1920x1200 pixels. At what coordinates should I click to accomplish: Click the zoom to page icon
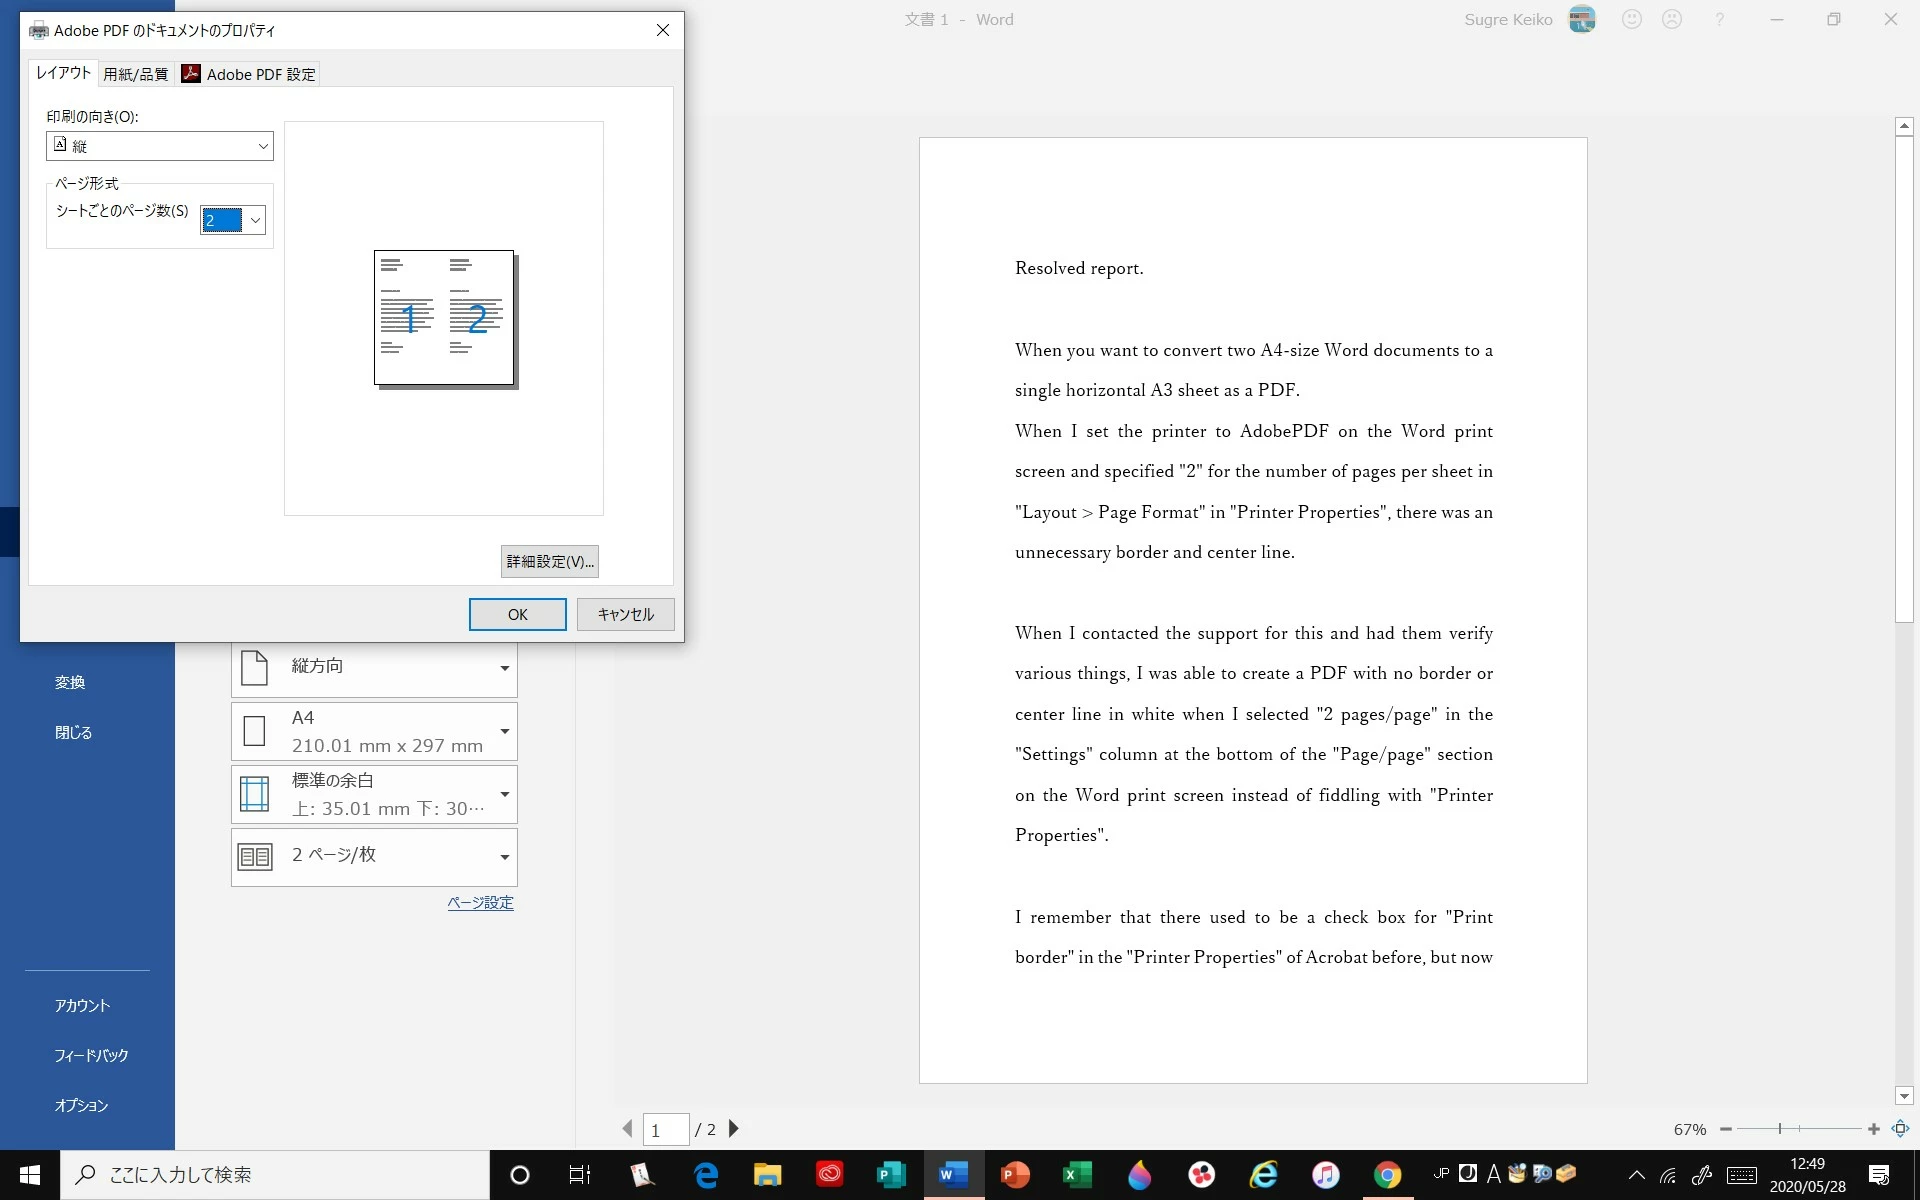(1901, 1129)
